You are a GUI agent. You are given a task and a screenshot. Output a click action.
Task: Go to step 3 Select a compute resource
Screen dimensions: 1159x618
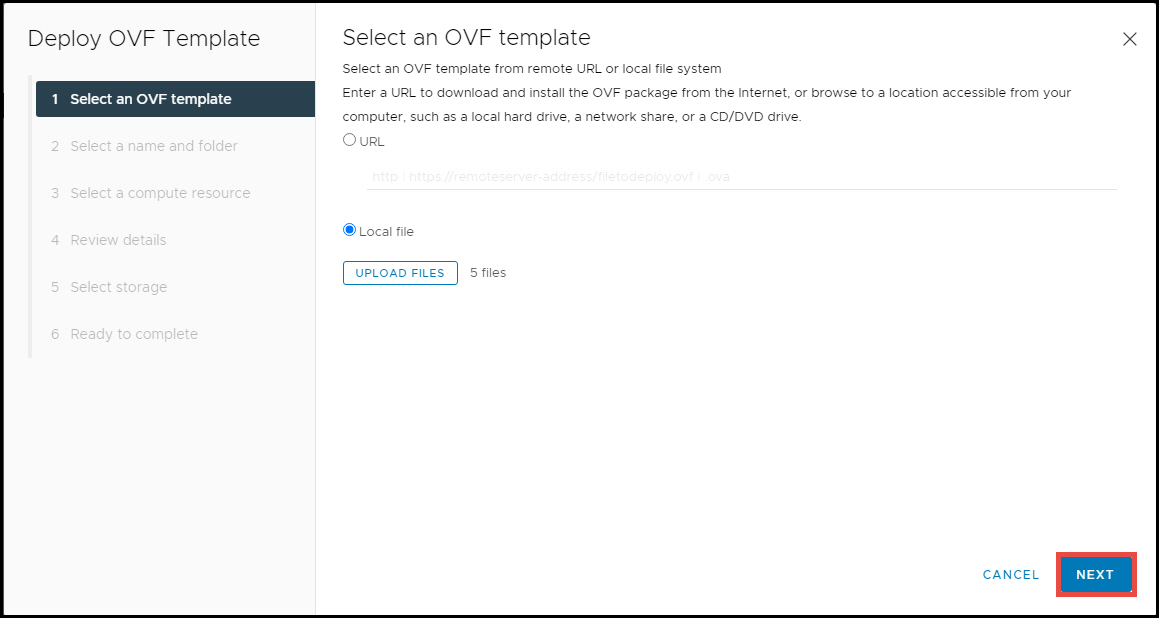pos(151,193)
